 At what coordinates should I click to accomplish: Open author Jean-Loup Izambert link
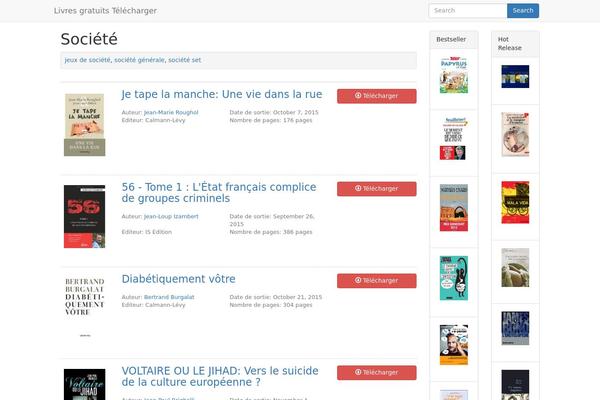(171, 217)
